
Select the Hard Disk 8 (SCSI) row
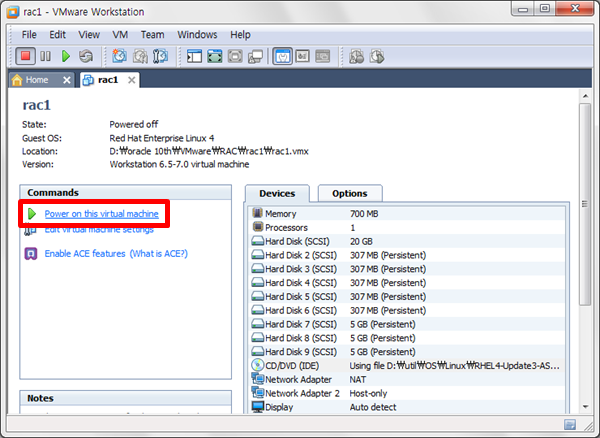[x=407, y=338]
